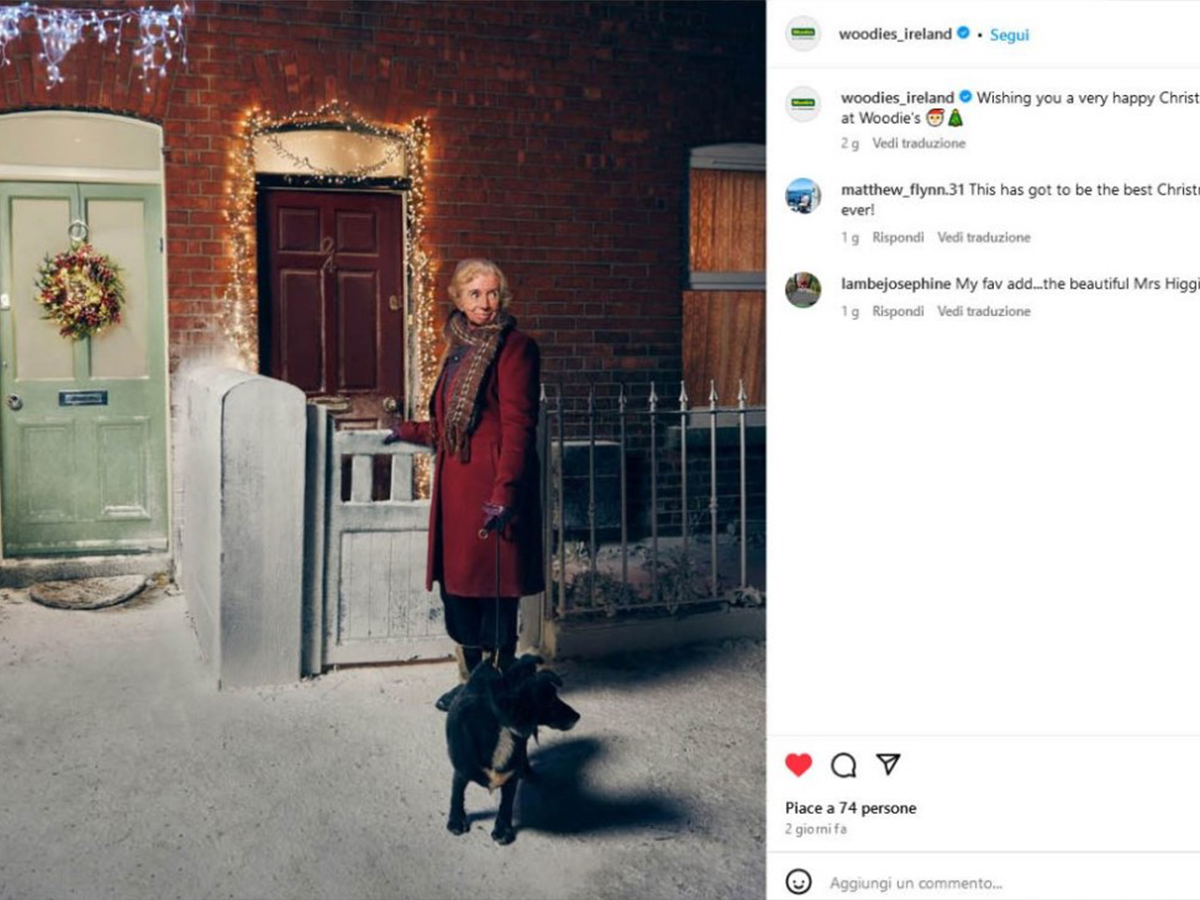Viewport: 1200px width, 900px height.
Task: Click the post photo of woman with dog
Action: [383, 450]
